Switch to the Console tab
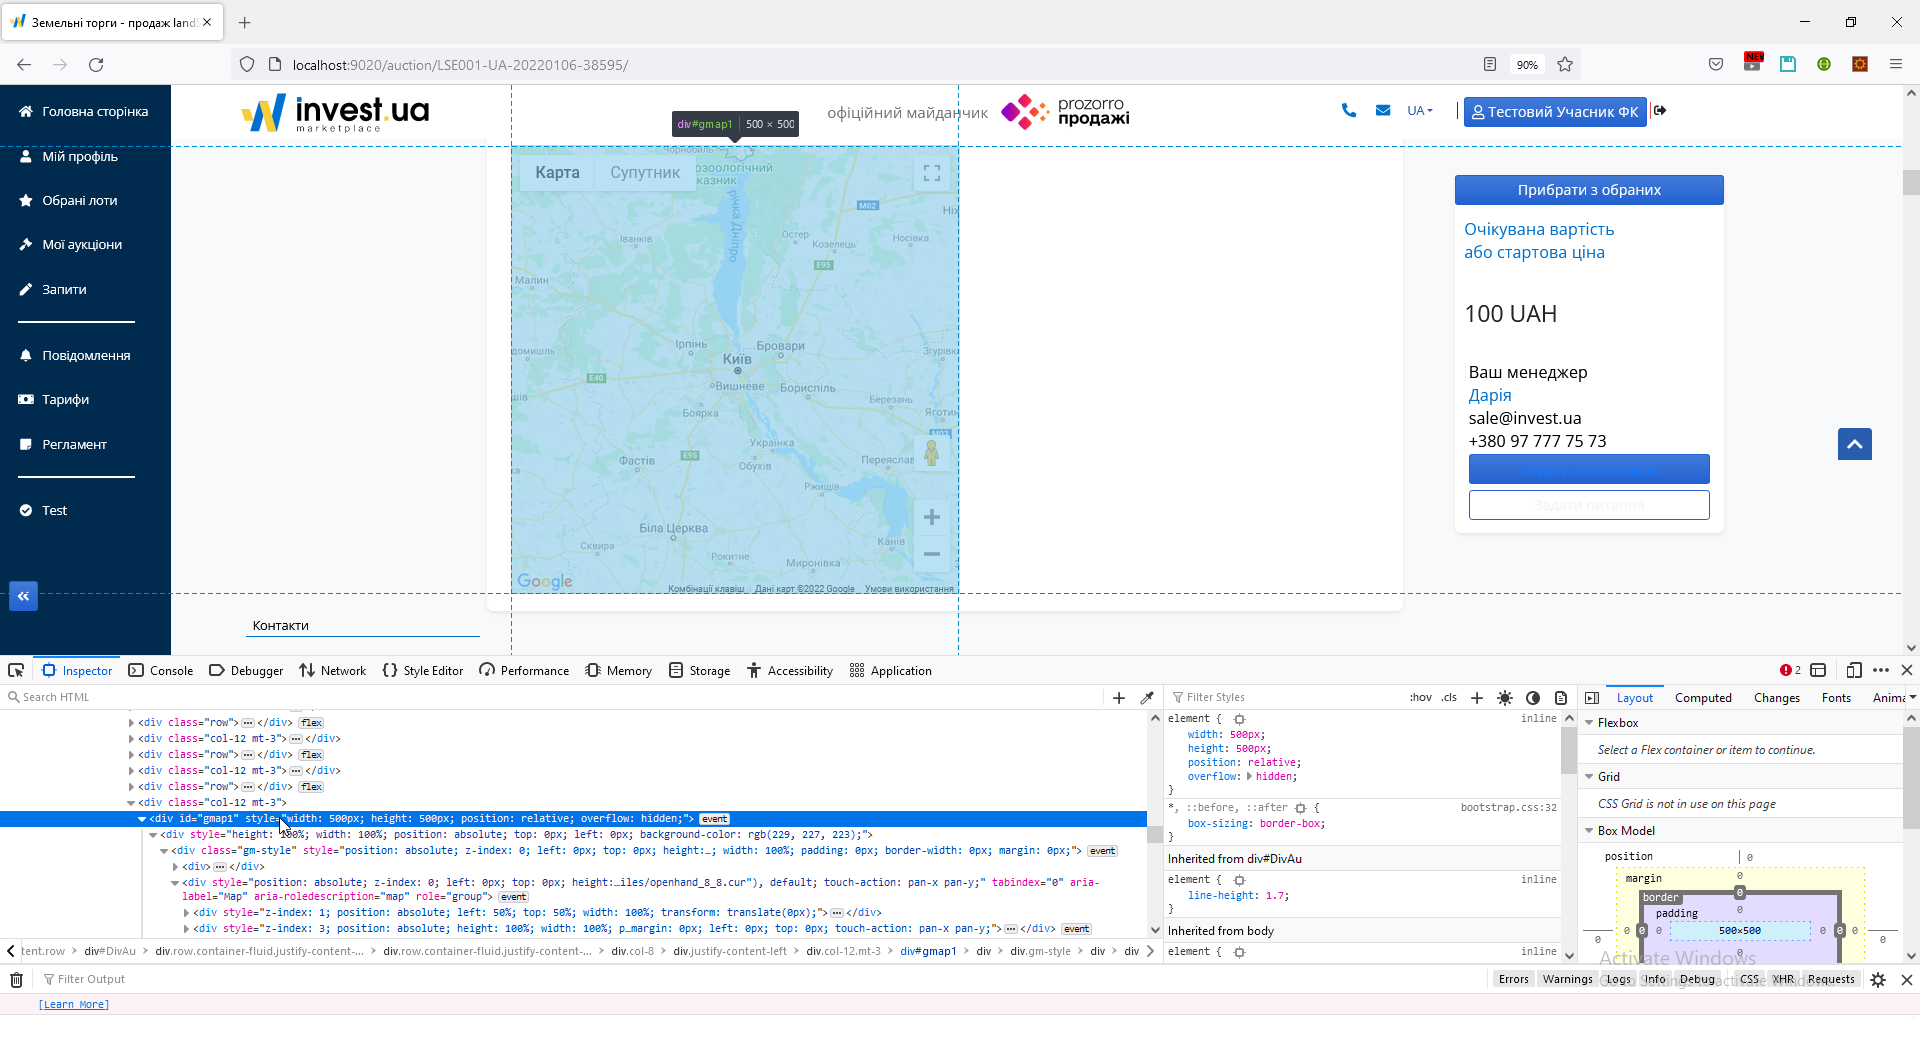This screenshot has width=1920, height=1040. pos(161,670)
